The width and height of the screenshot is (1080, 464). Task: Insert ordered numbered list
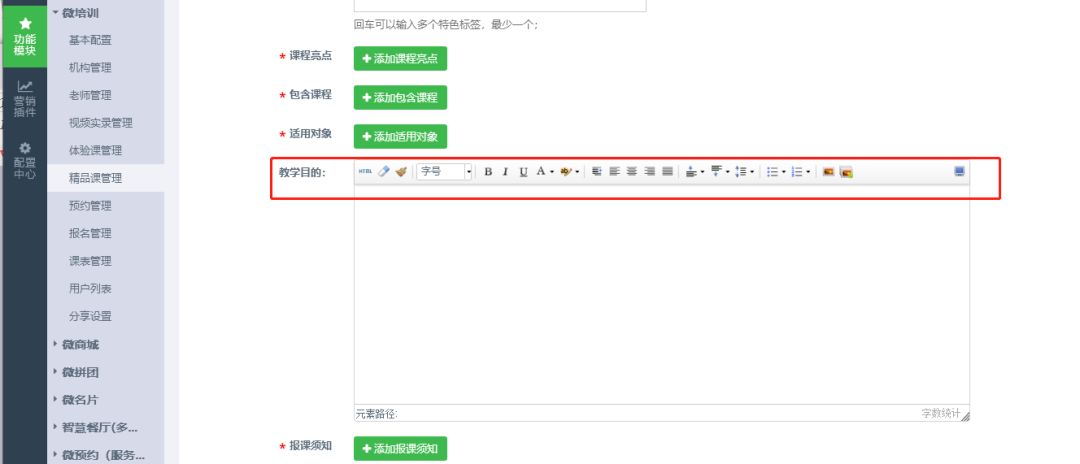797,171
